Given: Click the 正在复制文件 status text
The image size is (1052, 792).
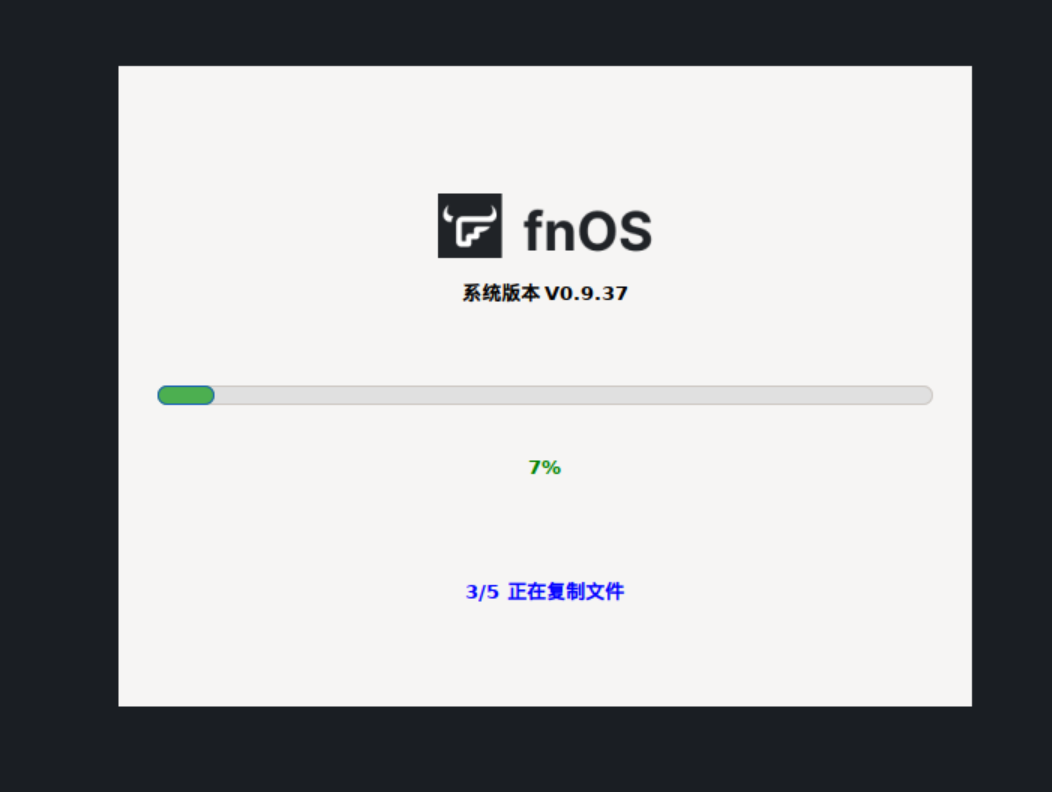Looking at the screenshot, I should [566, 591].
